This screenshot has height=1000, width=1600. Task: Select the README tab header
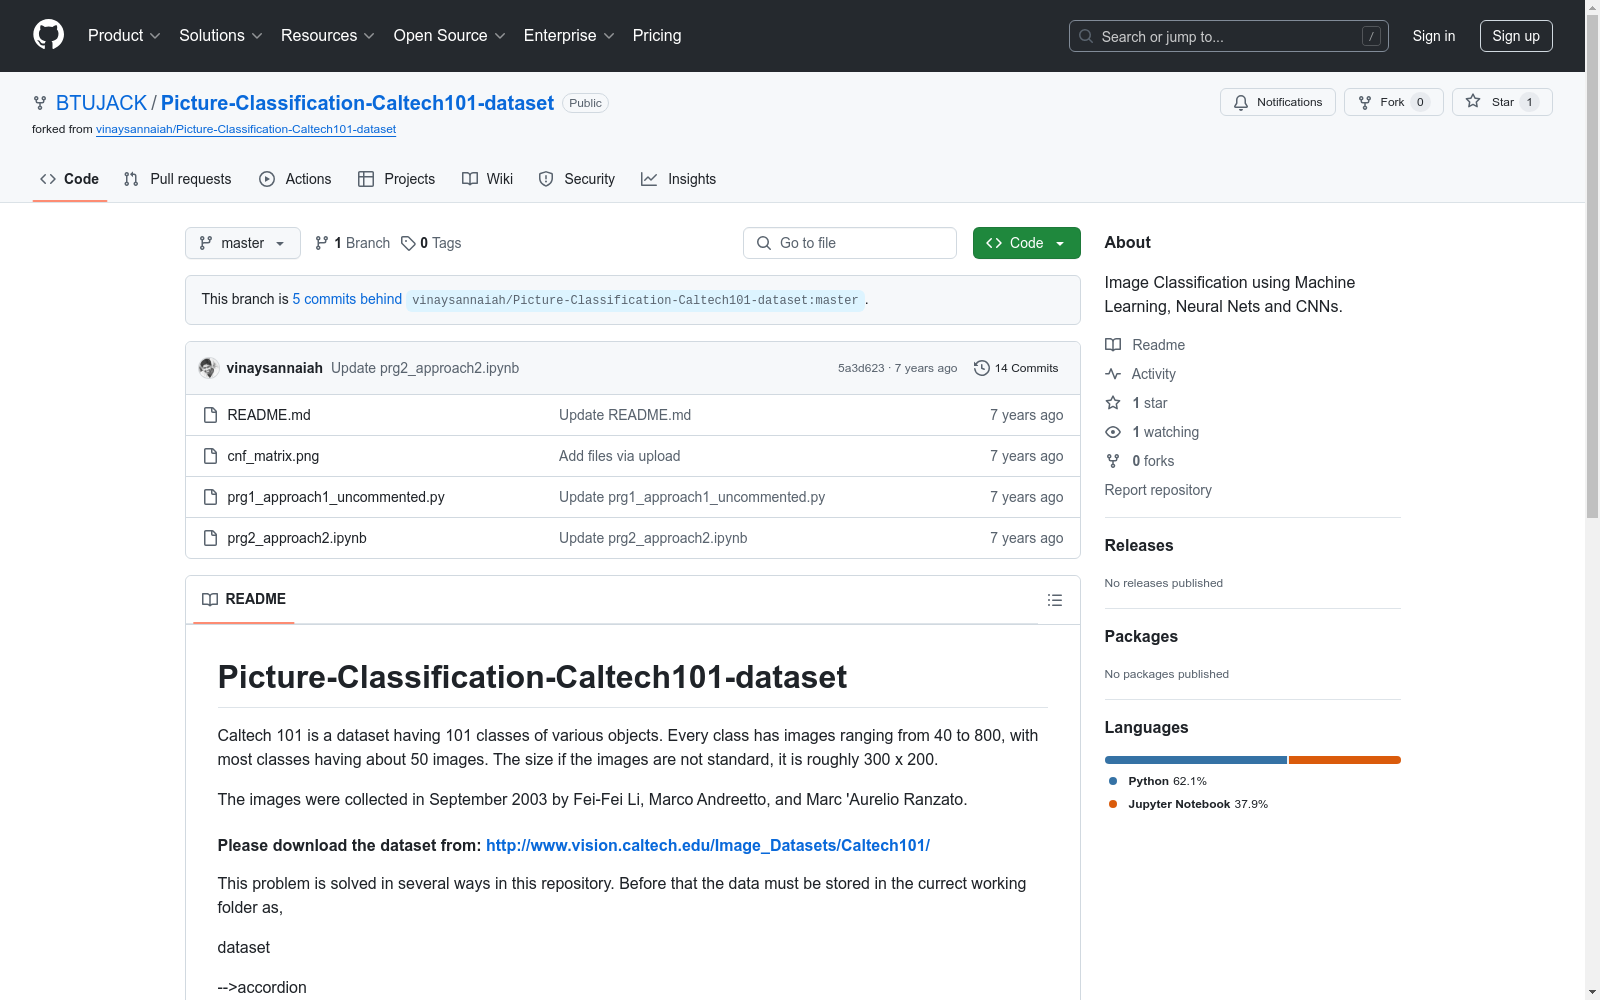tap(244, 599)
